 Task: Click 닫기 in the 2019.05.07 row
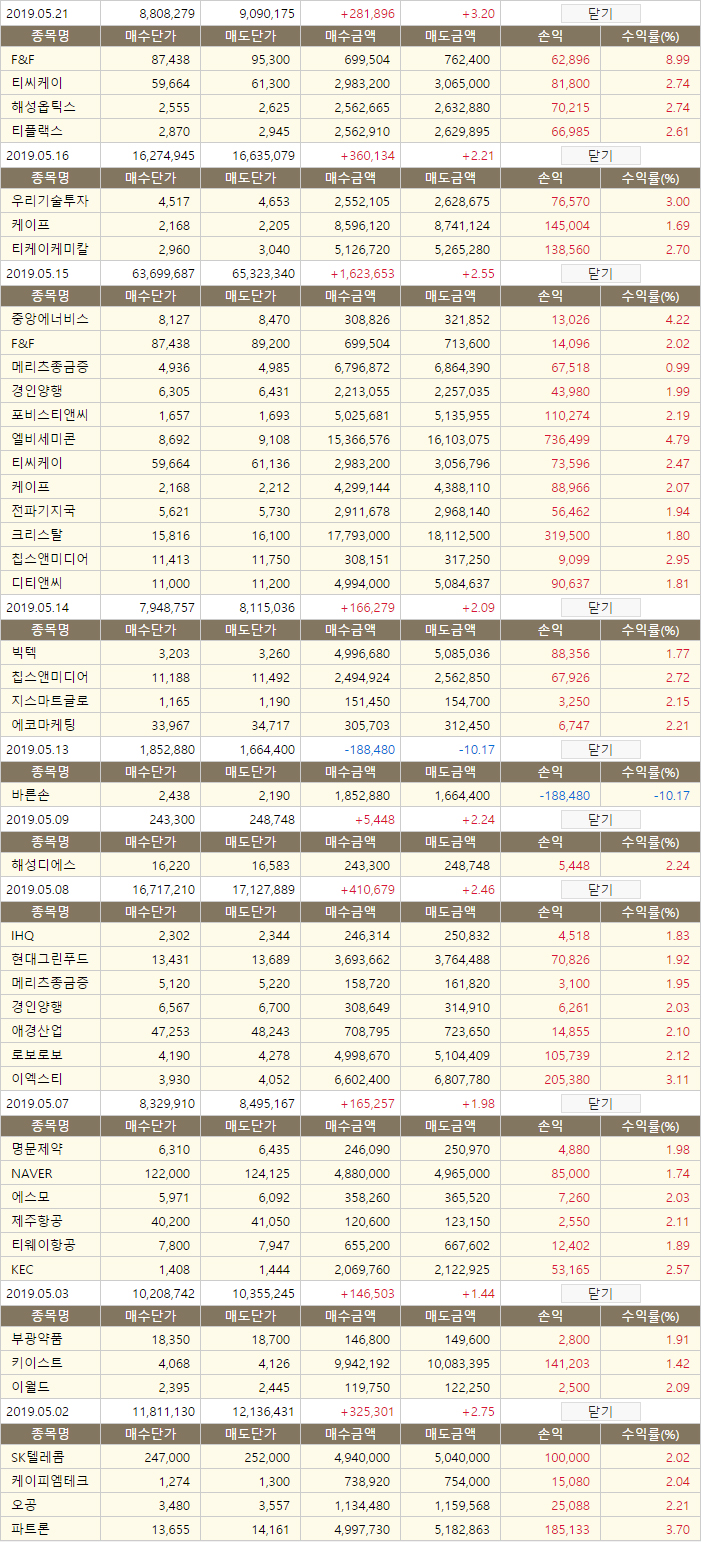(x=600, y=1104)
